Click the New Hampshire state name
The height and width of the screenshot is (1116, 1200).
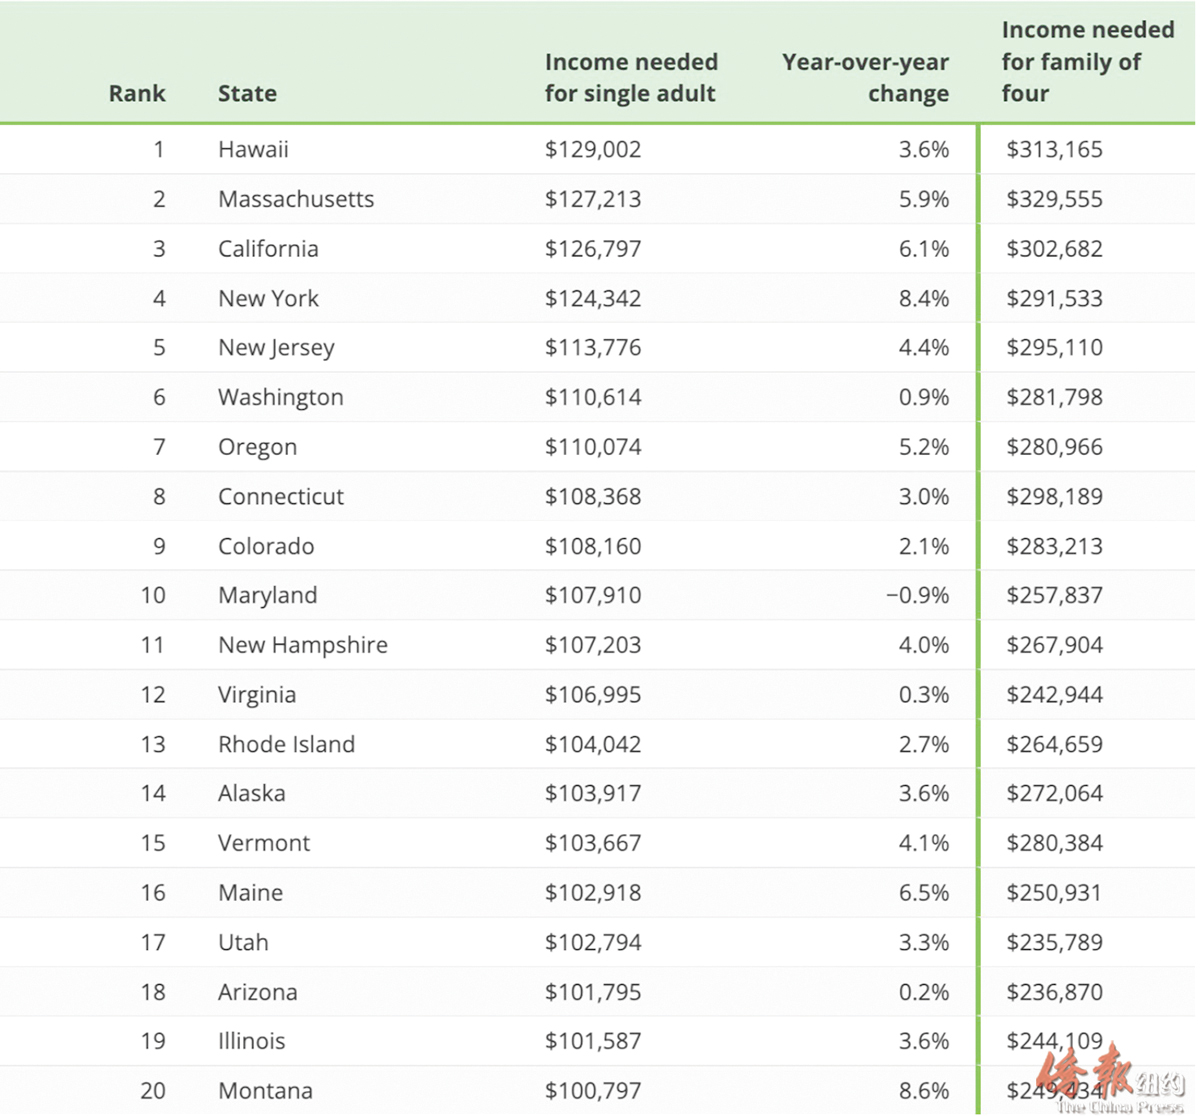303,645
